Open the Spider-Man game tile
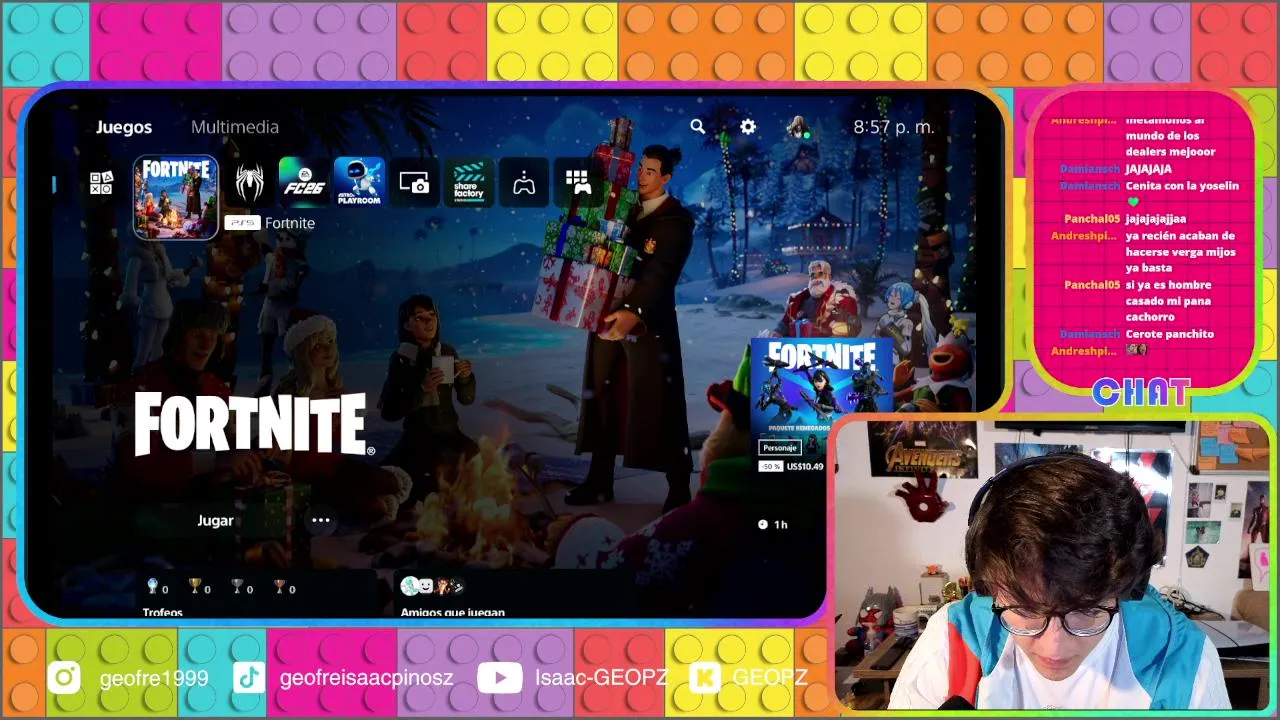Screen dimensions: 1280x720 click(249, 182)
